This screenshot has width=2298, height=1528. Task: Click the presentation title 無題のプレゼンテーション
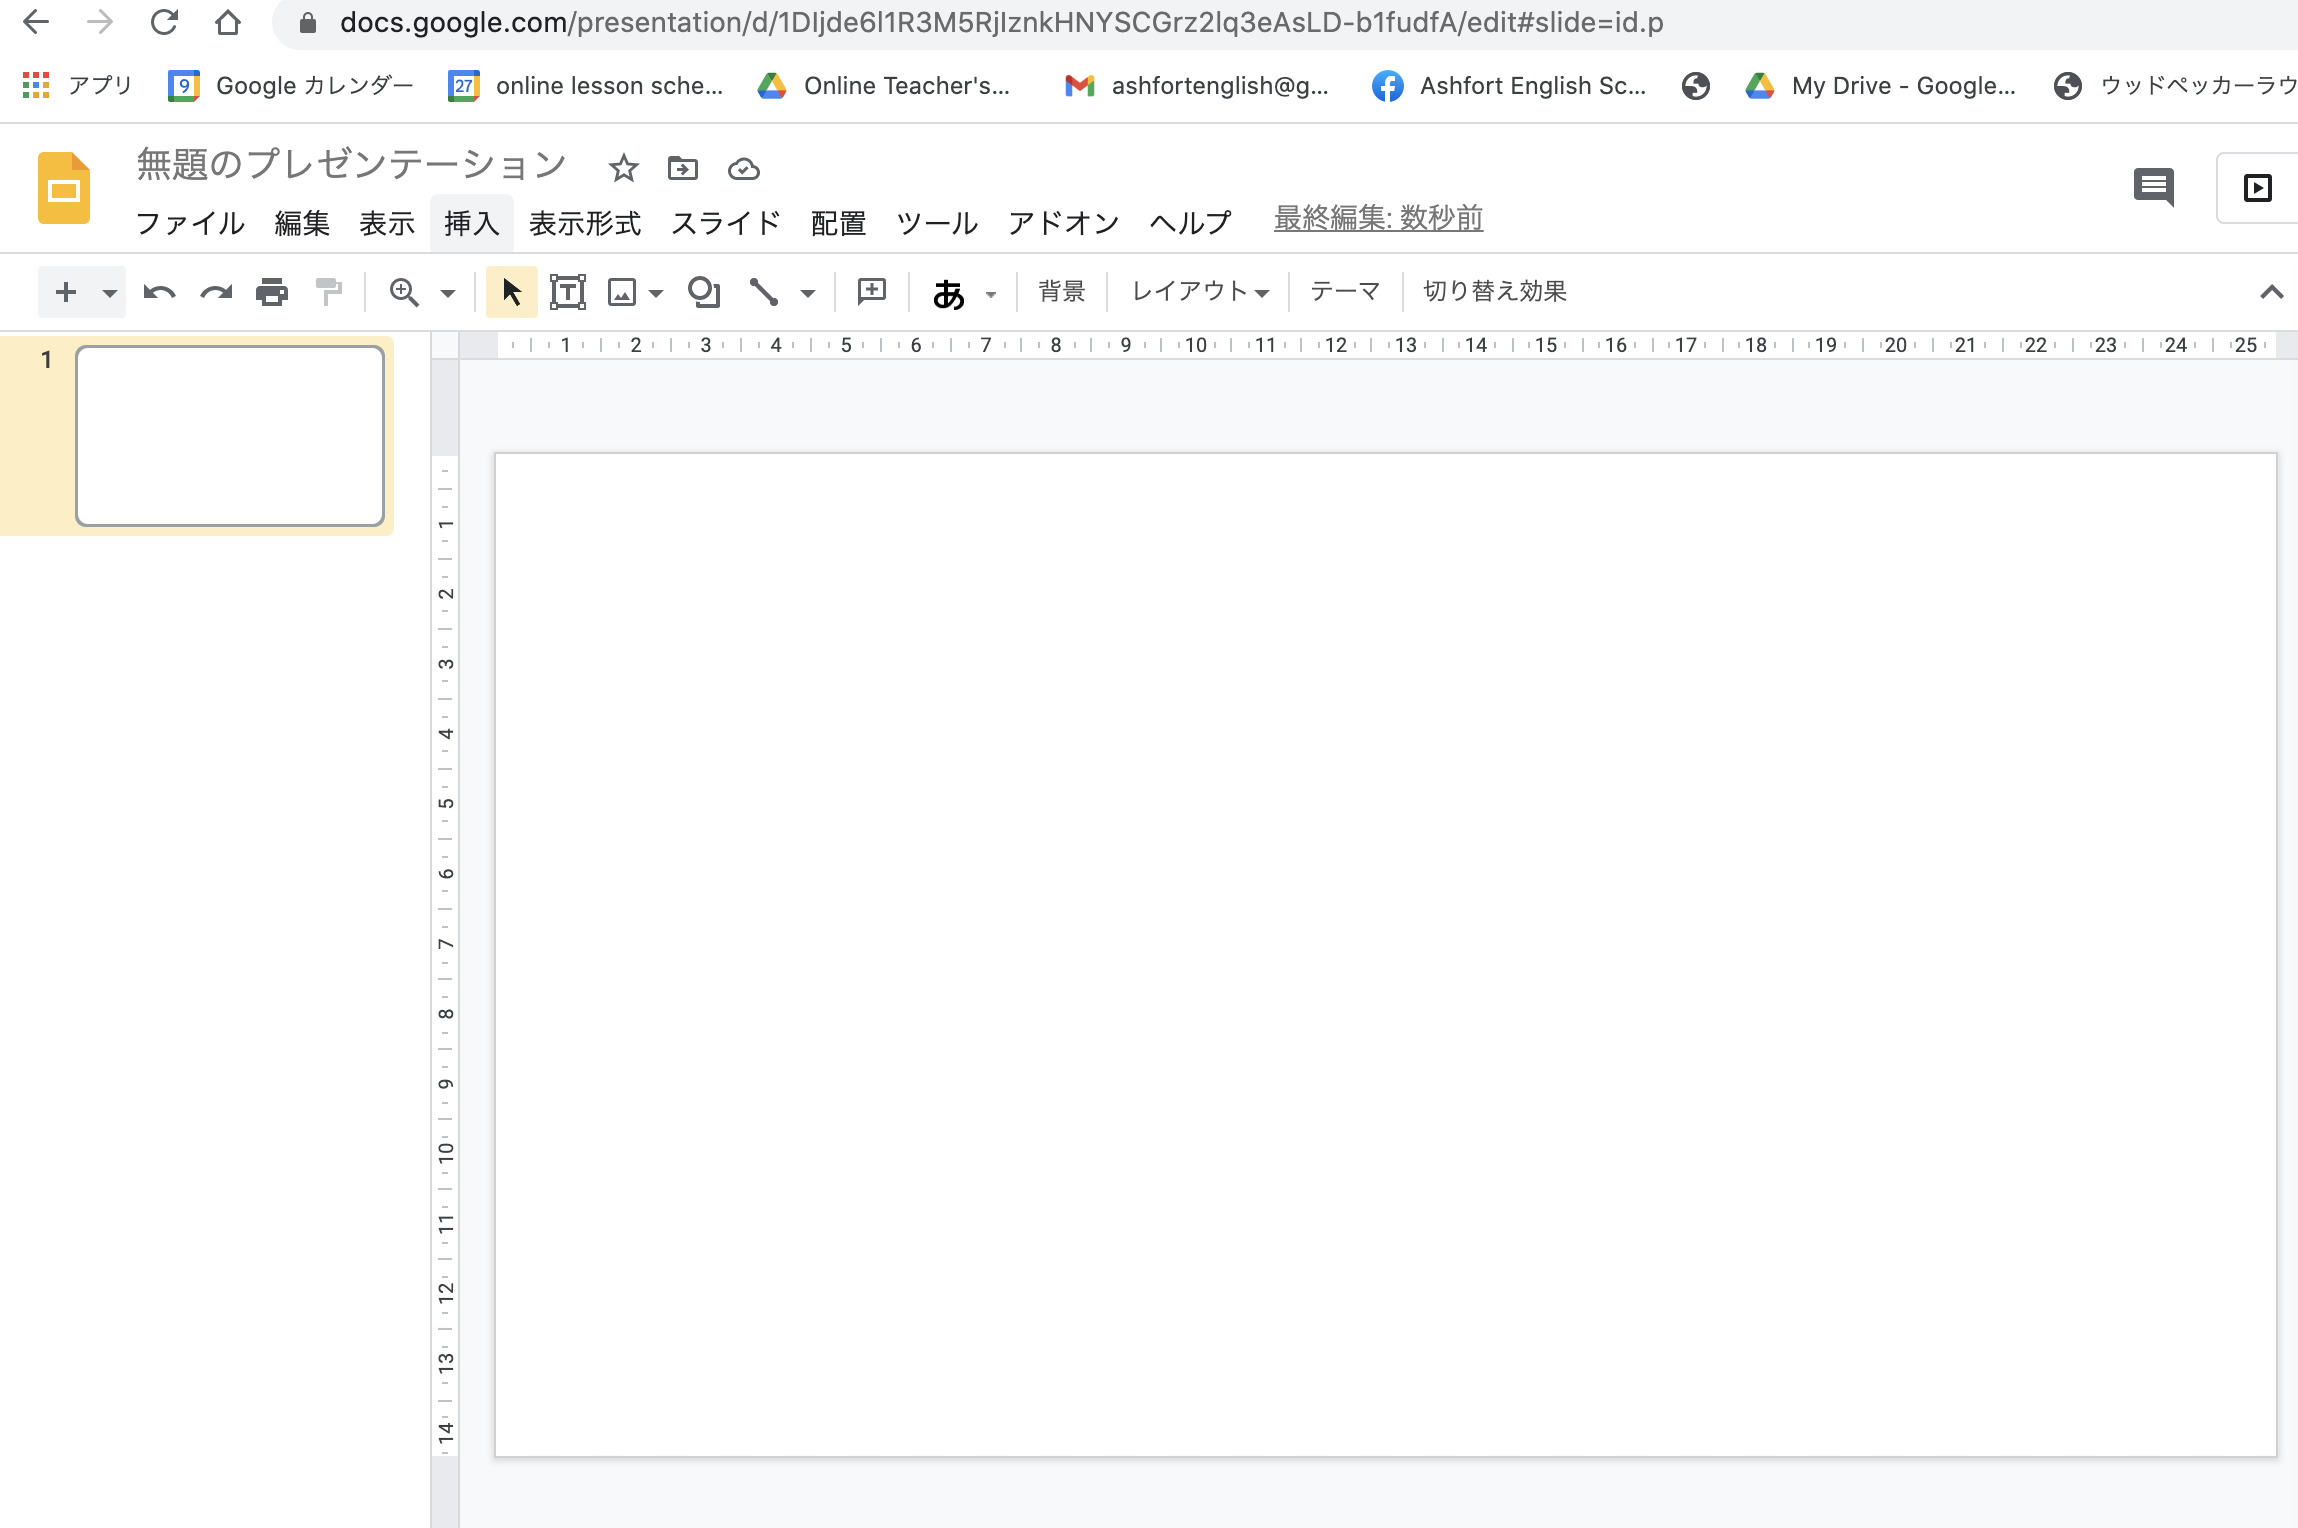(x=351, y=165)
